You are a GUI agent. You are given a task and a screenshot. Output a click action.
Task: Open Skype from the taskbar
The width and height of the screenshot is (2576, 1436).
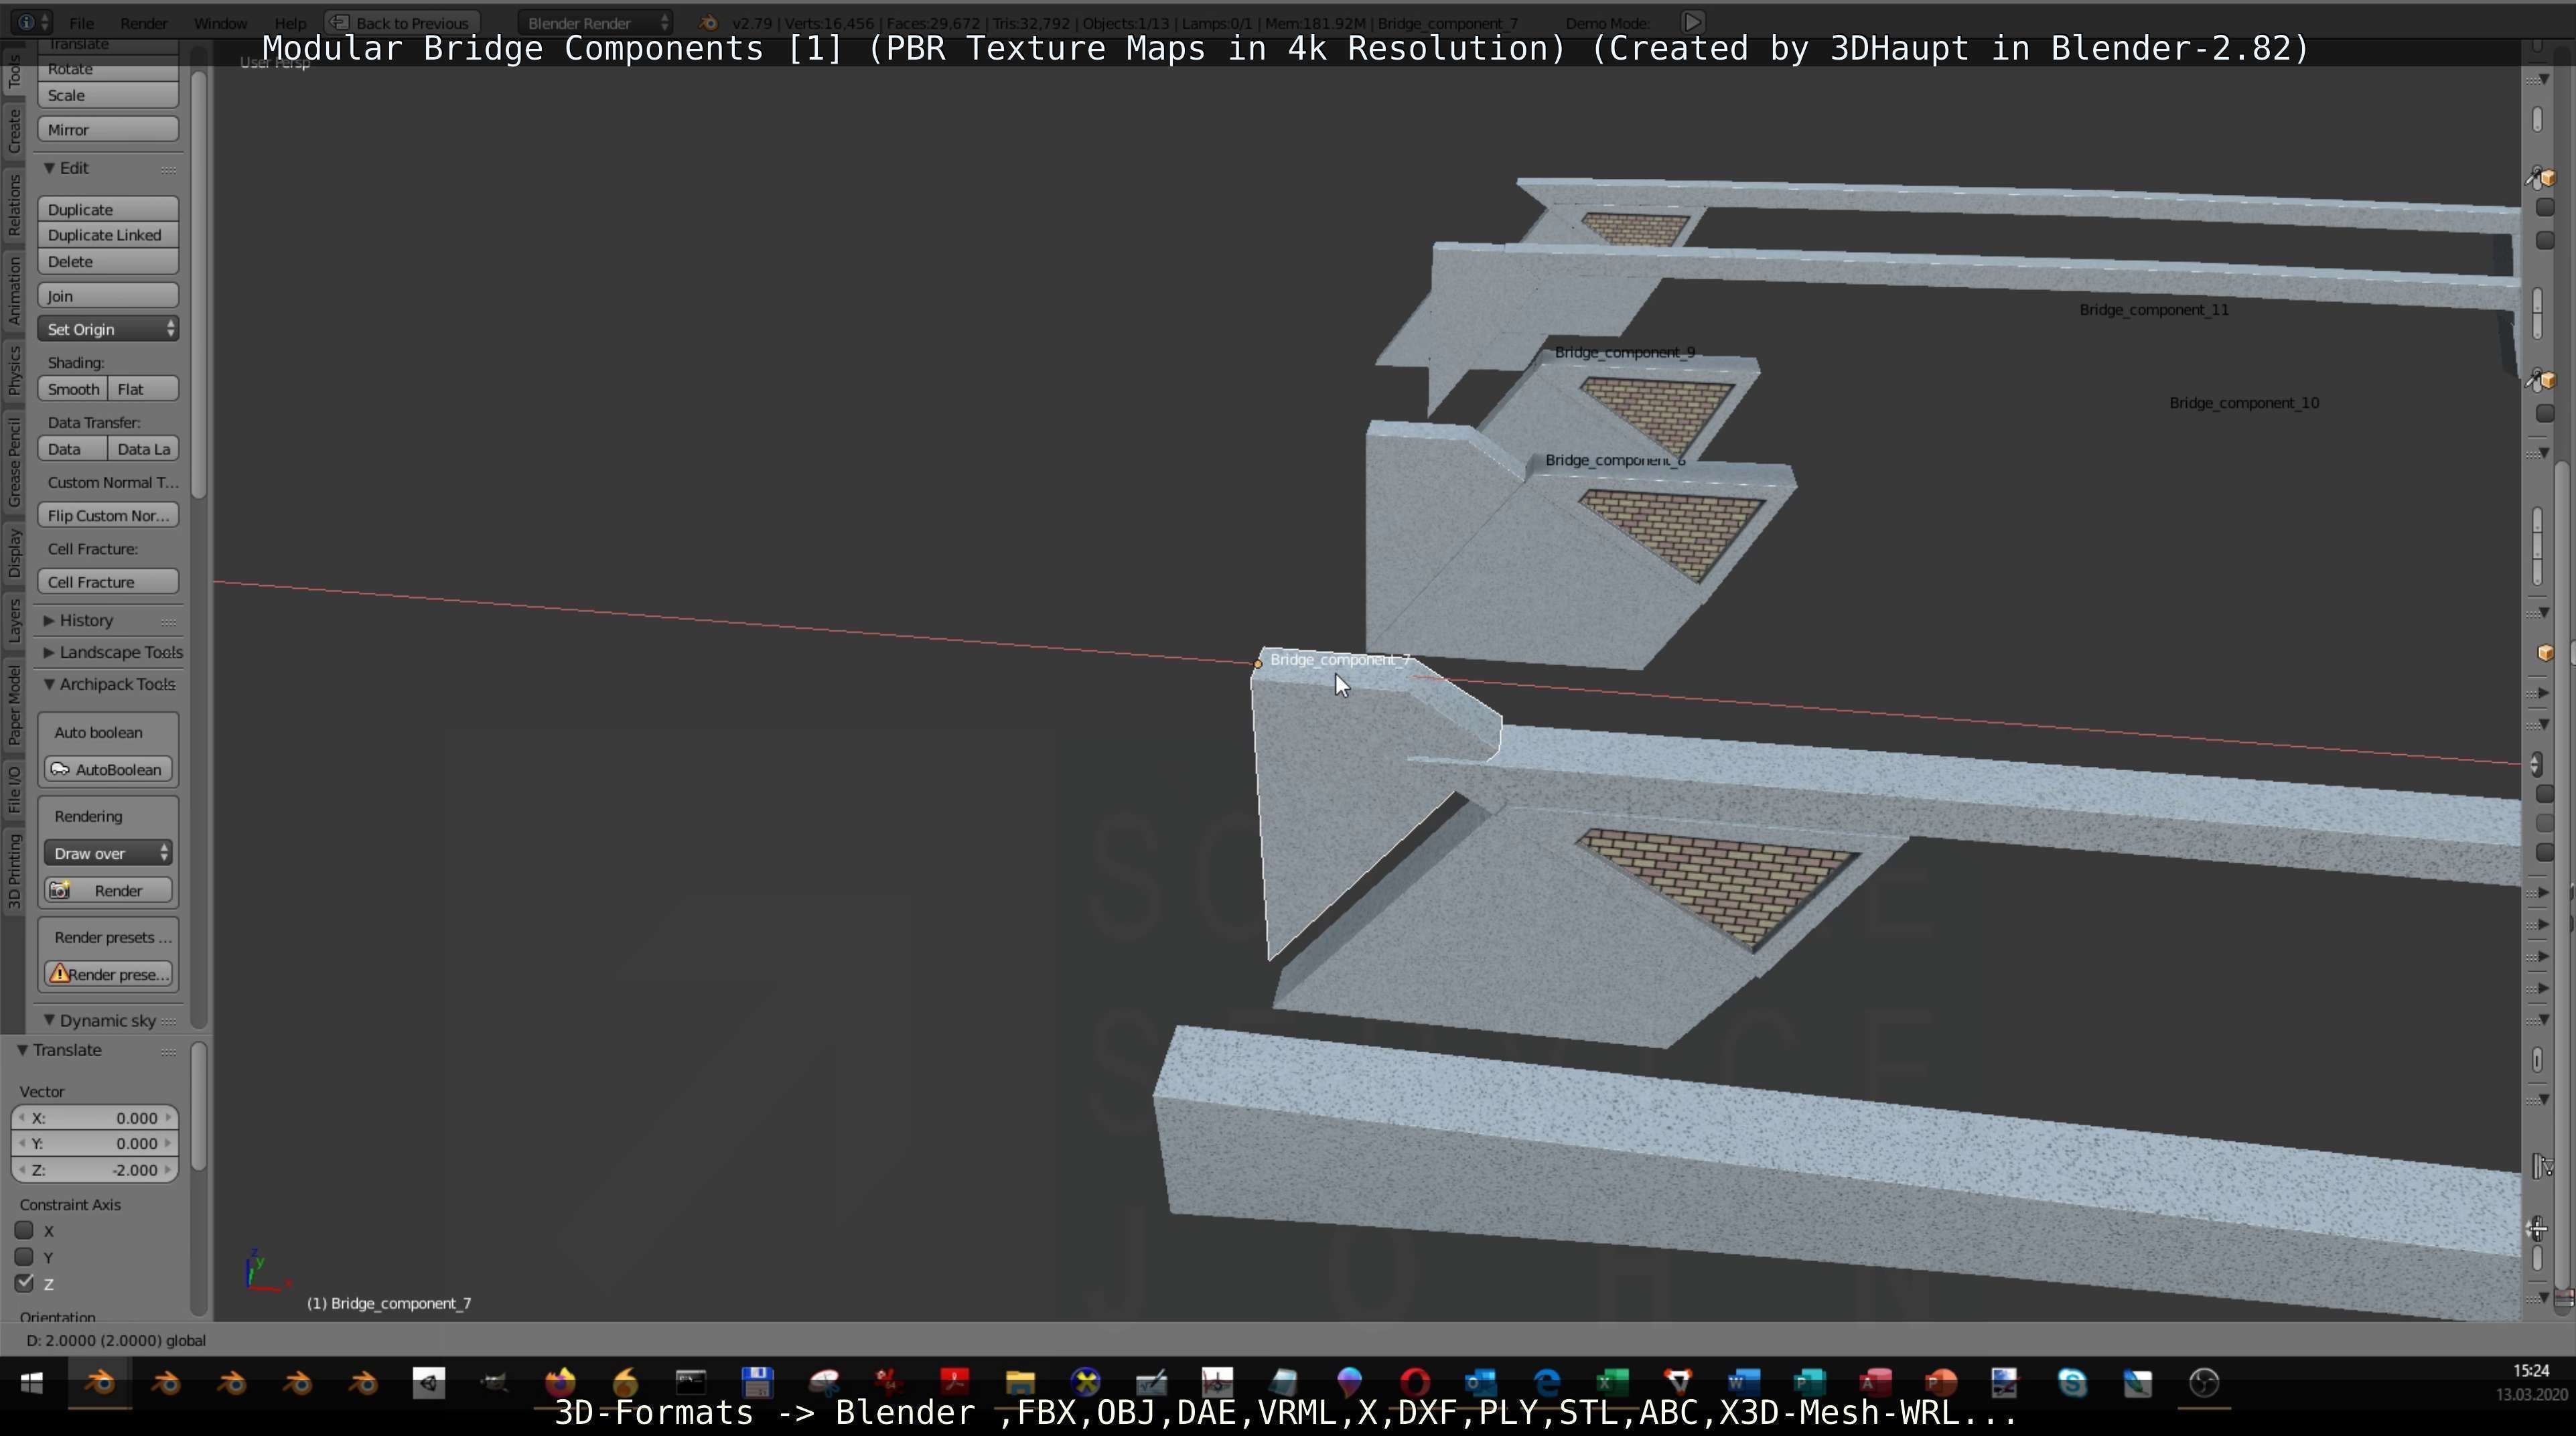click(x=2072, y=1383)
